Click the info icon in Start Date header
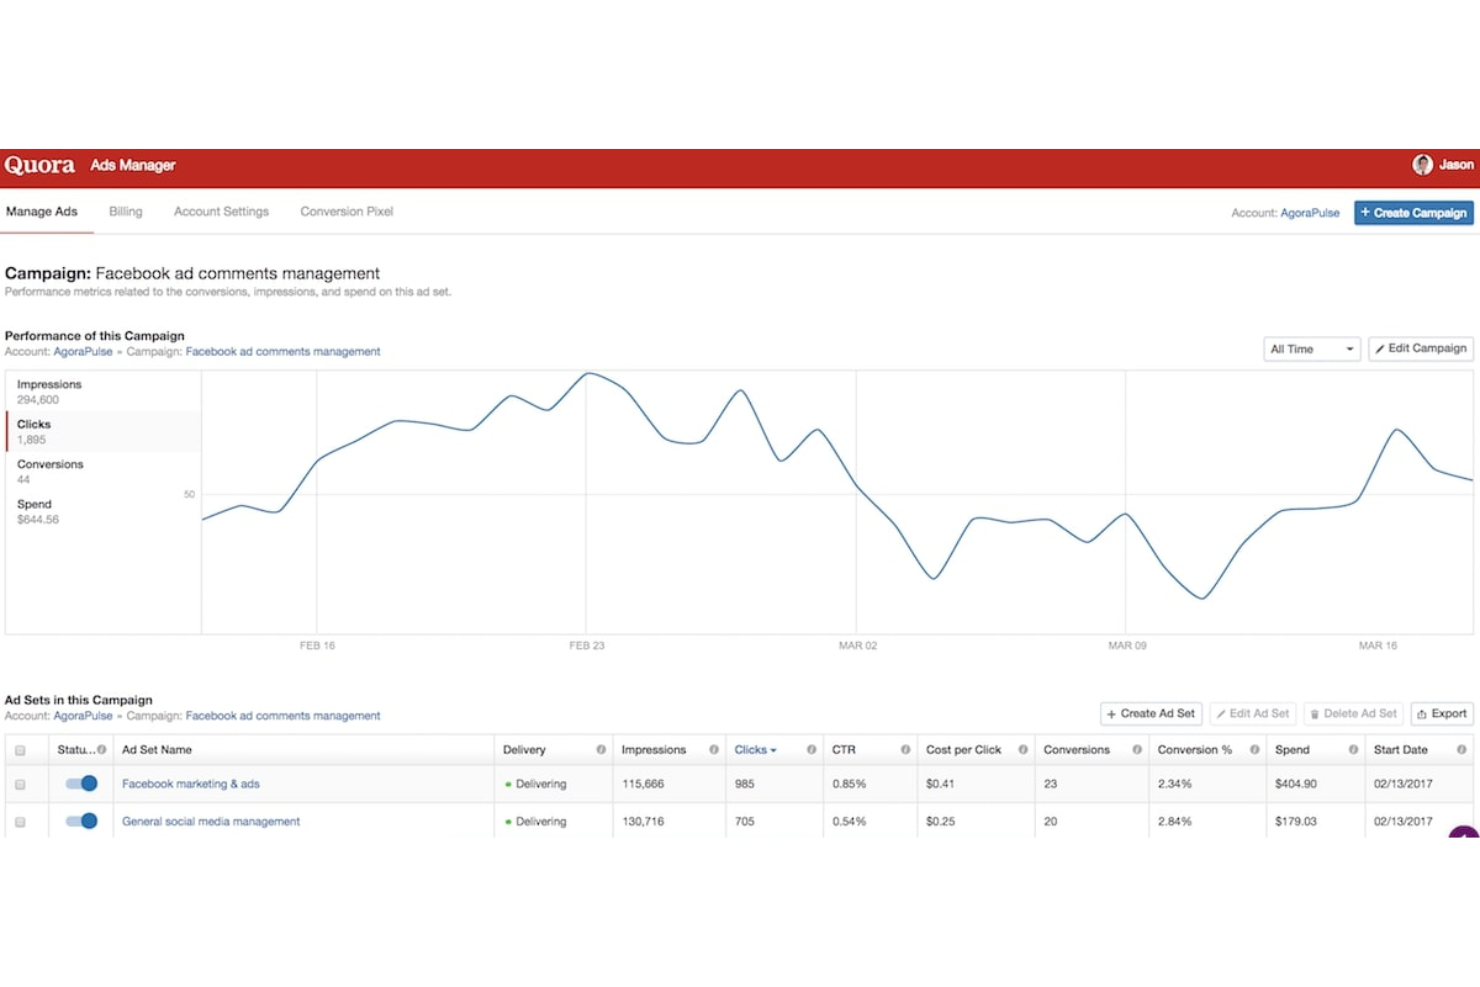 pos(1461,749)
